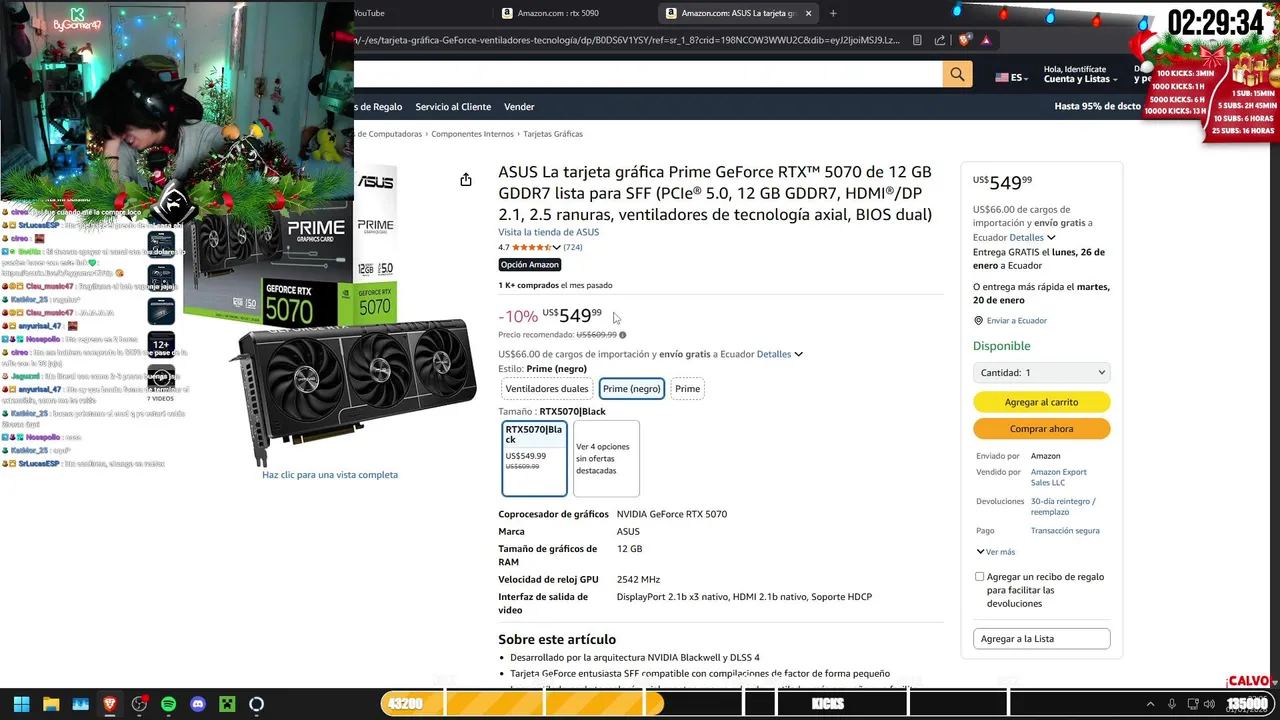Expand Ver más seller details
Screen dimensions: 1280x720
[995, 552]
